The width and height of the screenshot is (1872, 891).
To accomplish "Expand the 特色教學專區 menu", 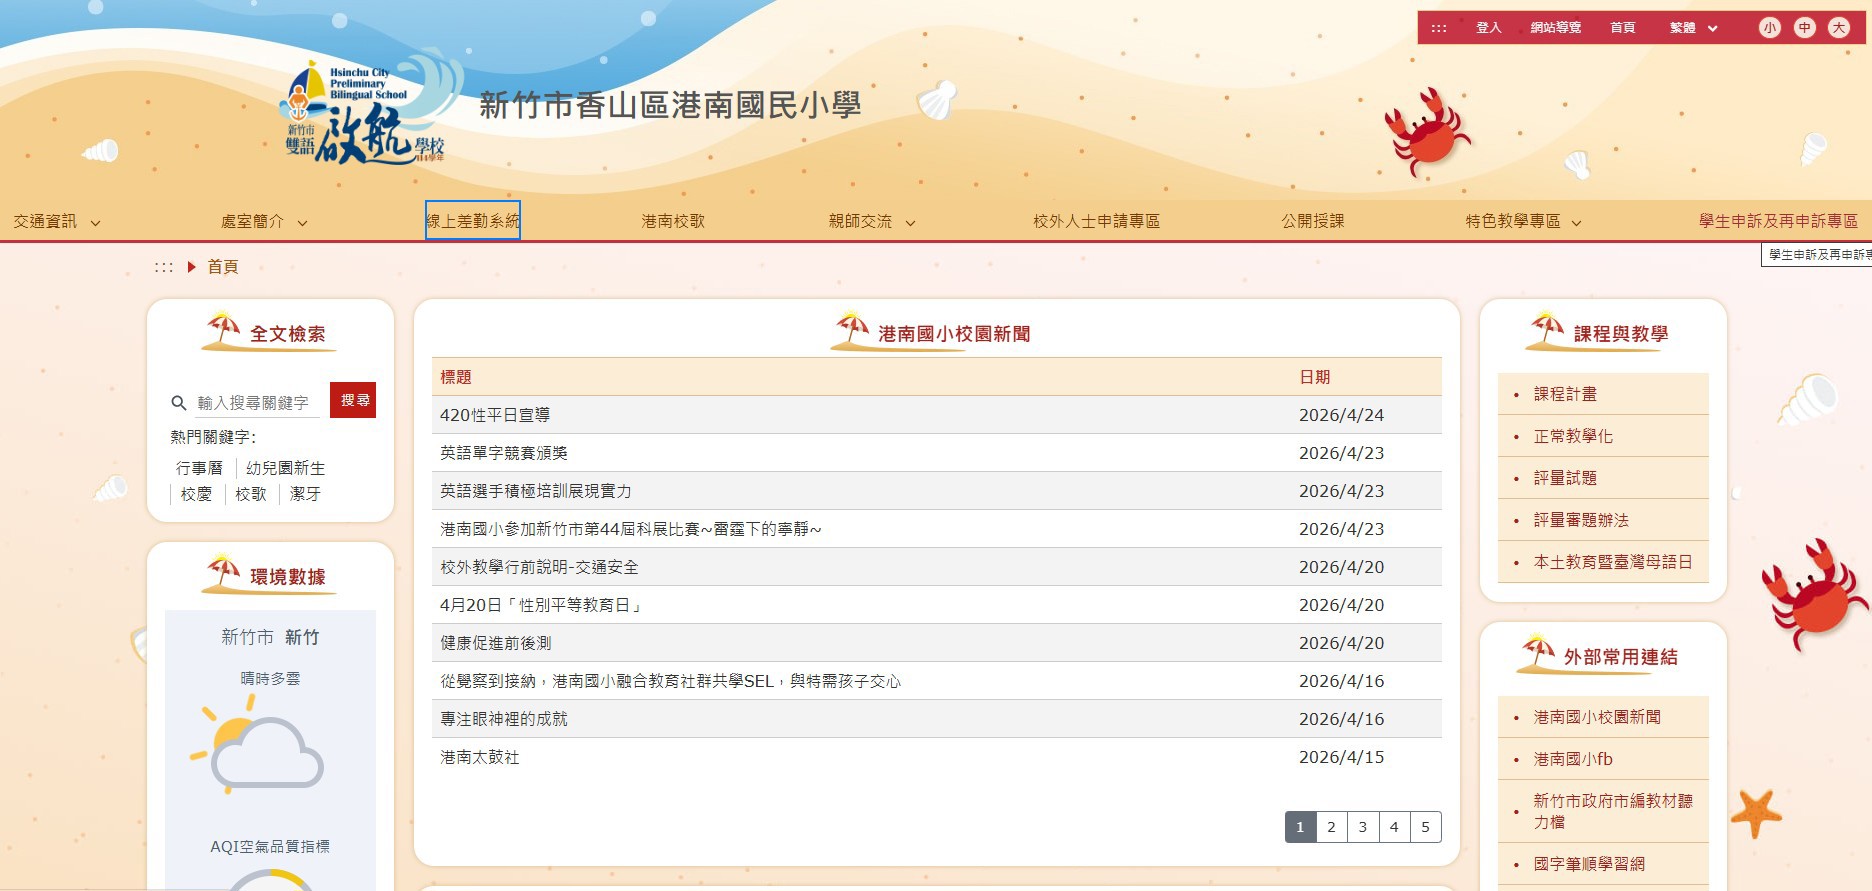I will pyautogui.click(x=1523, y=222).
